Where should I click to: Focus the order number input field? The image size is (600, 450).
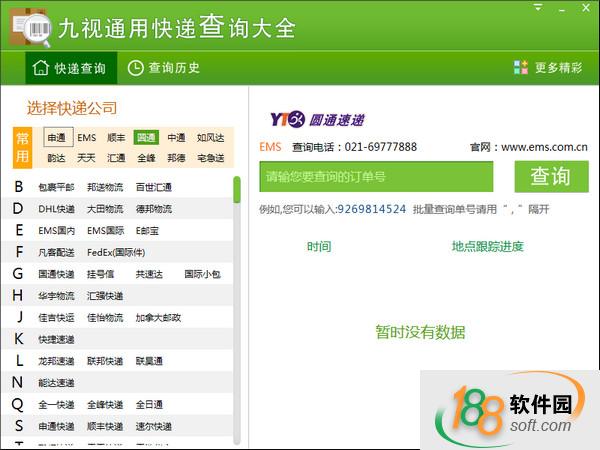click(376, 176)
